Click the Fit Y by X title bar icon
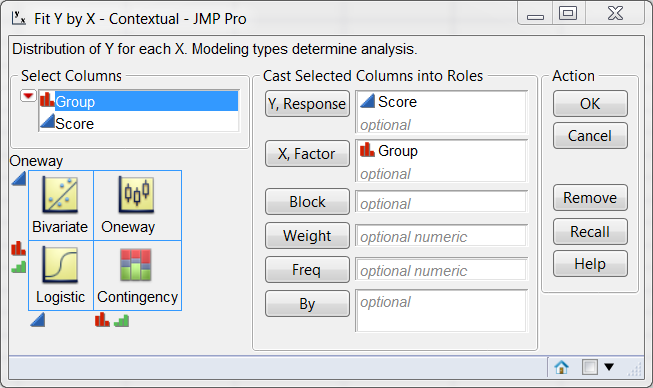The width and height of the screenshot is (653, 388). tap(19, 18)
